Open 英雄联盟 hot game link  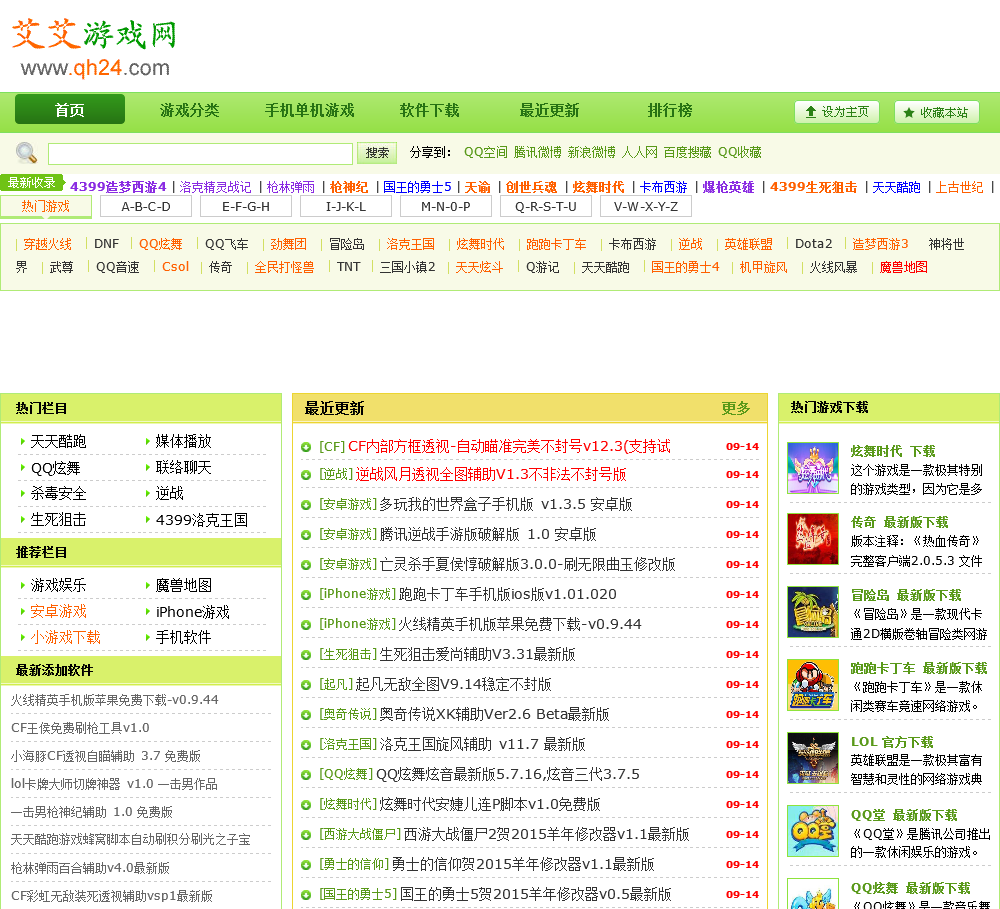[748, 244]
